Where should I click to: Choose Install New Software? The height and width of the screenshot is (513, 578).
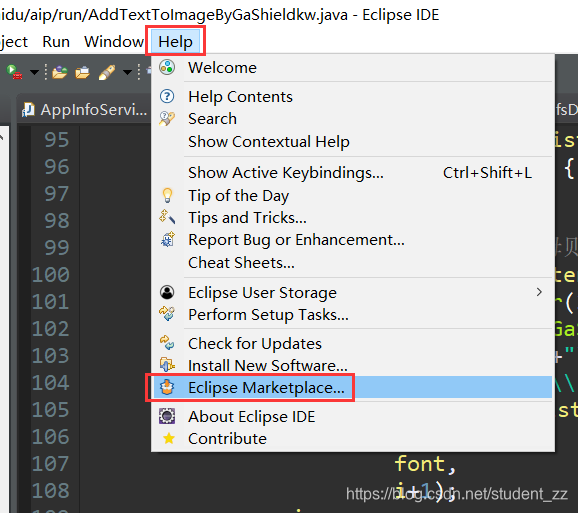[352, 366]
